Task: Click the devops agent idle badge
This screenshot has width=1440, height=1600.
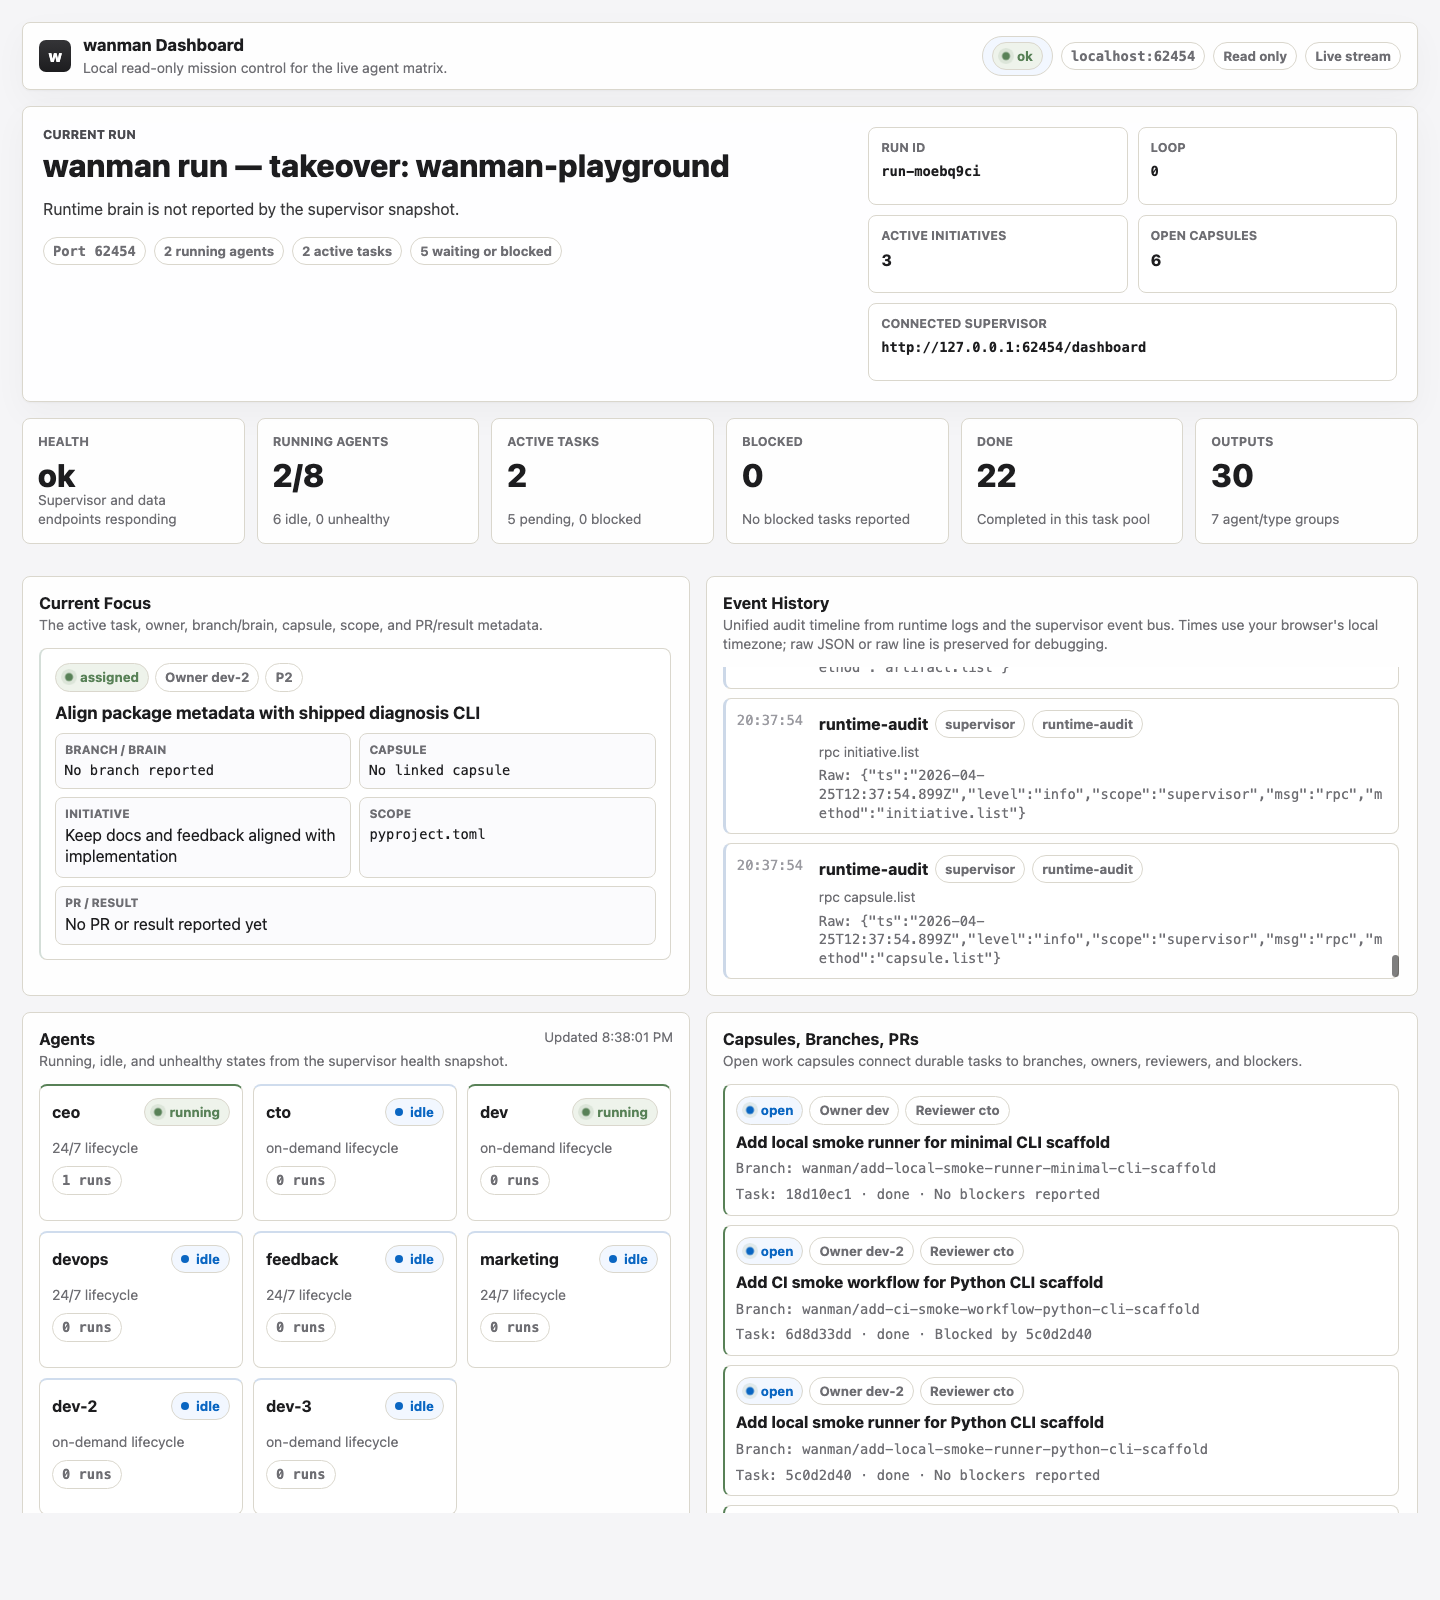Action: coord(200,1259)
